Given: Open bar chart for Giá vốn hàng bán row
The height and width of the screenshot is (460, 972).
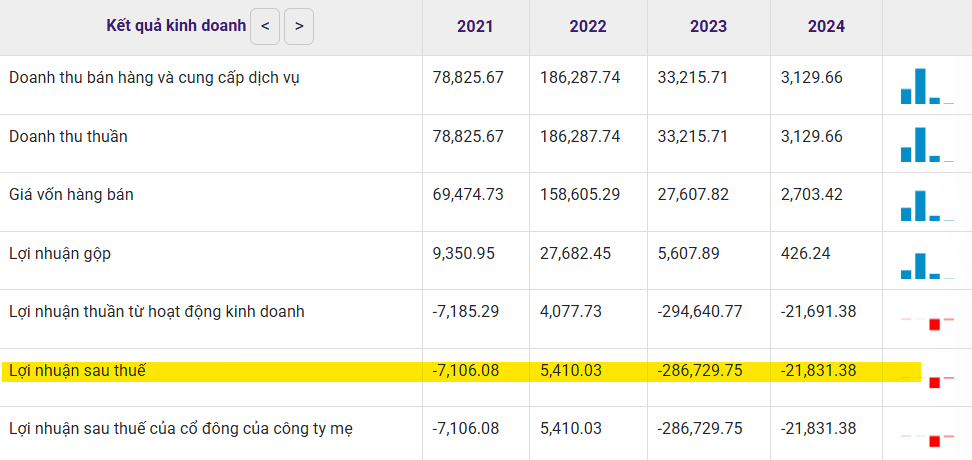Looking at the screenshot, I should point(927,205).
